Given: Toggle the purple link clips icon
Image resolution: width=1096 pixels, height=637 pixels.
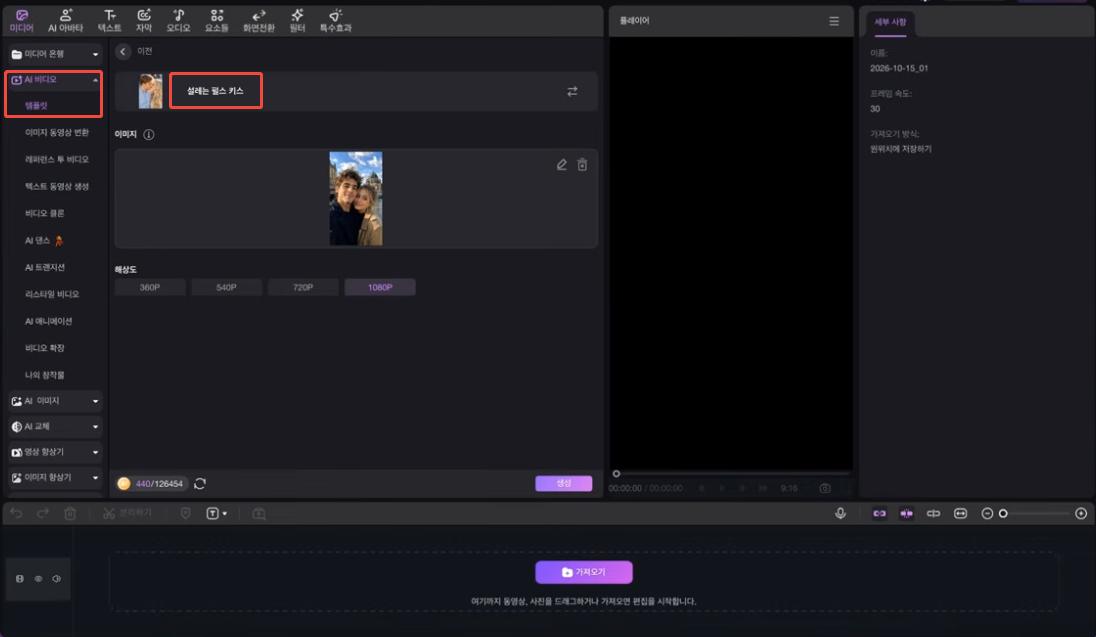Looking at the screenshot, I should pos(879,513).
